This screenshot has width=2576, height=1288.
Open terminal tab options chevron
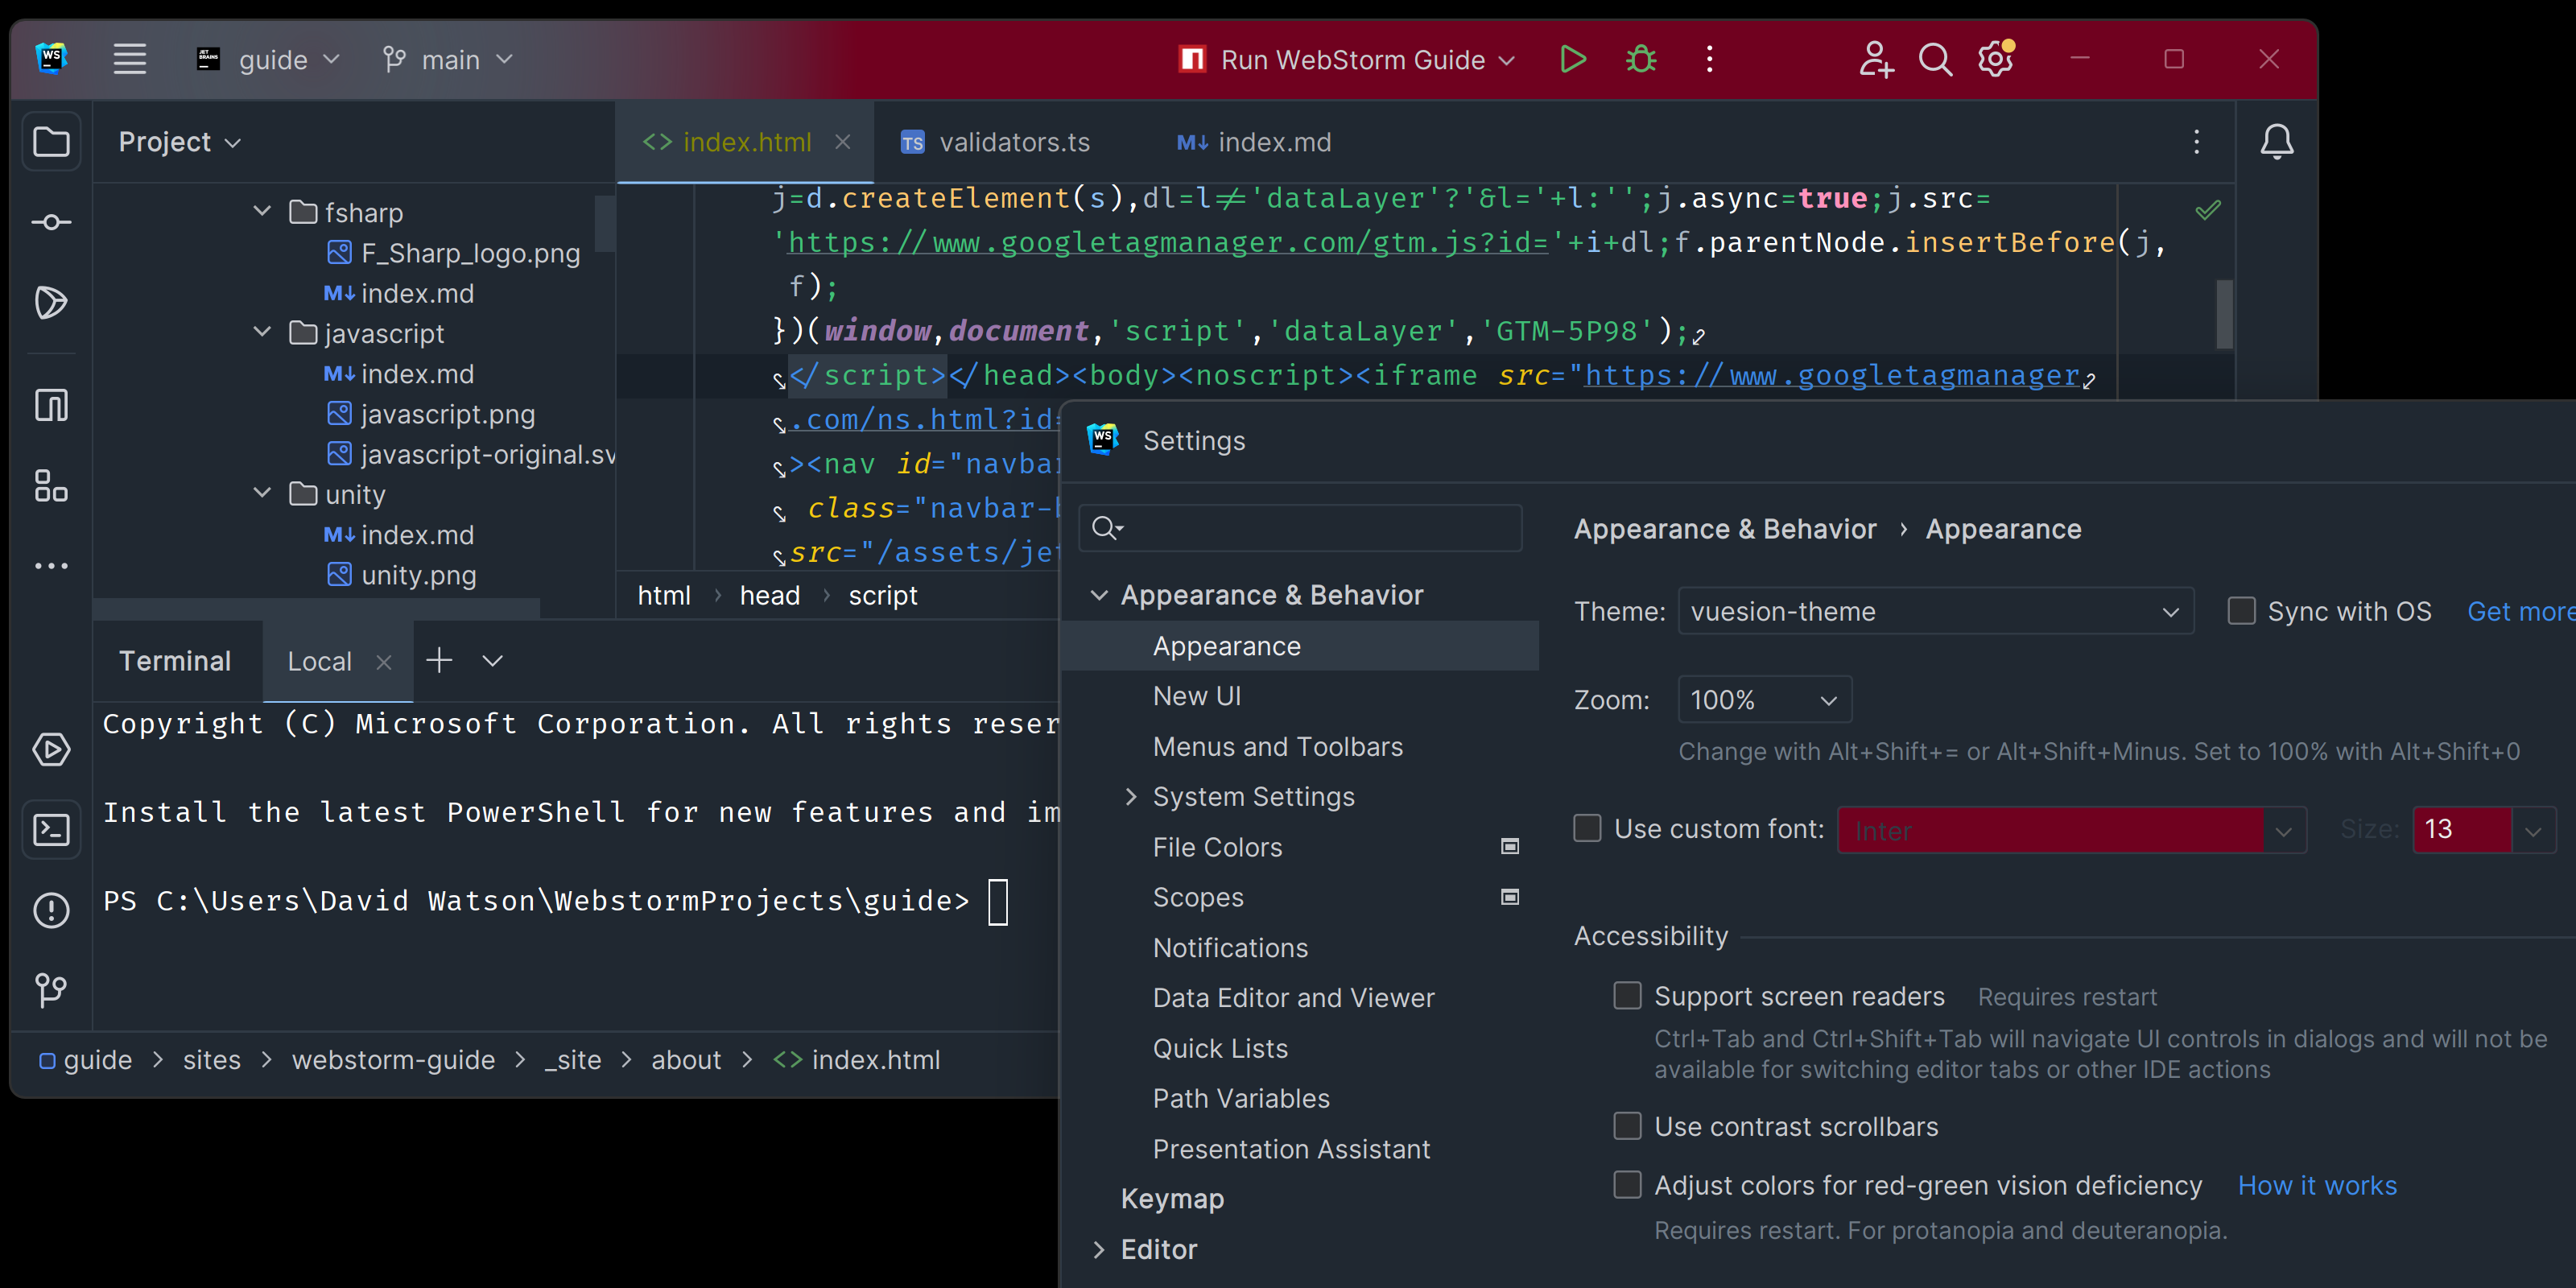(492, 661)
